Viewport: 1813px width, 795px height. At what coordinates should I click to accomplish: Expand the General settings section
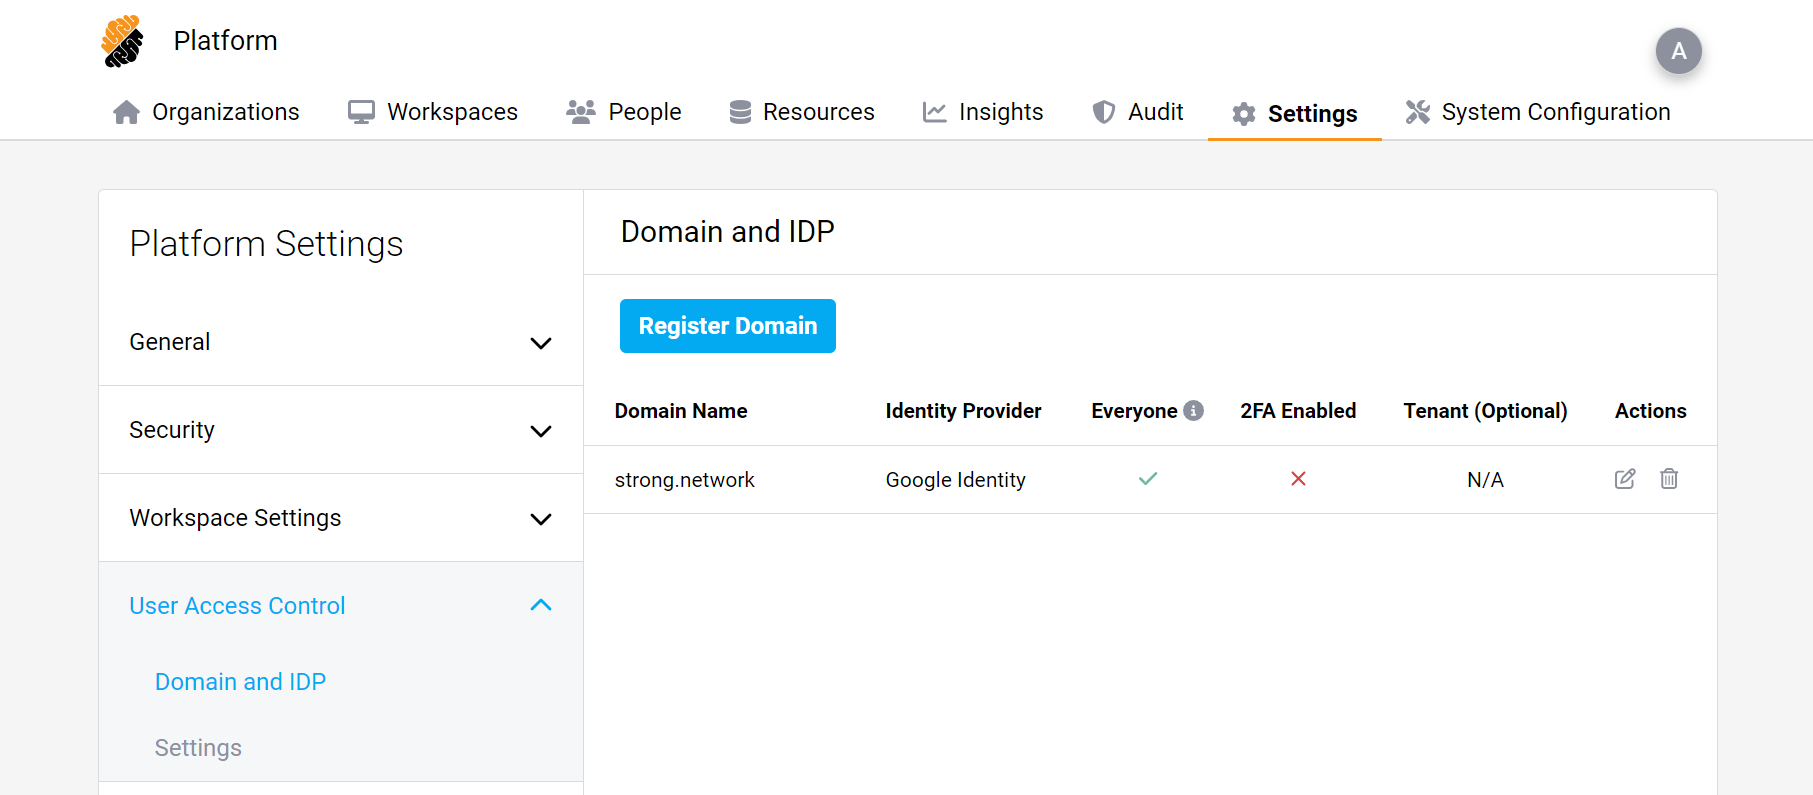tap(540, 343)
